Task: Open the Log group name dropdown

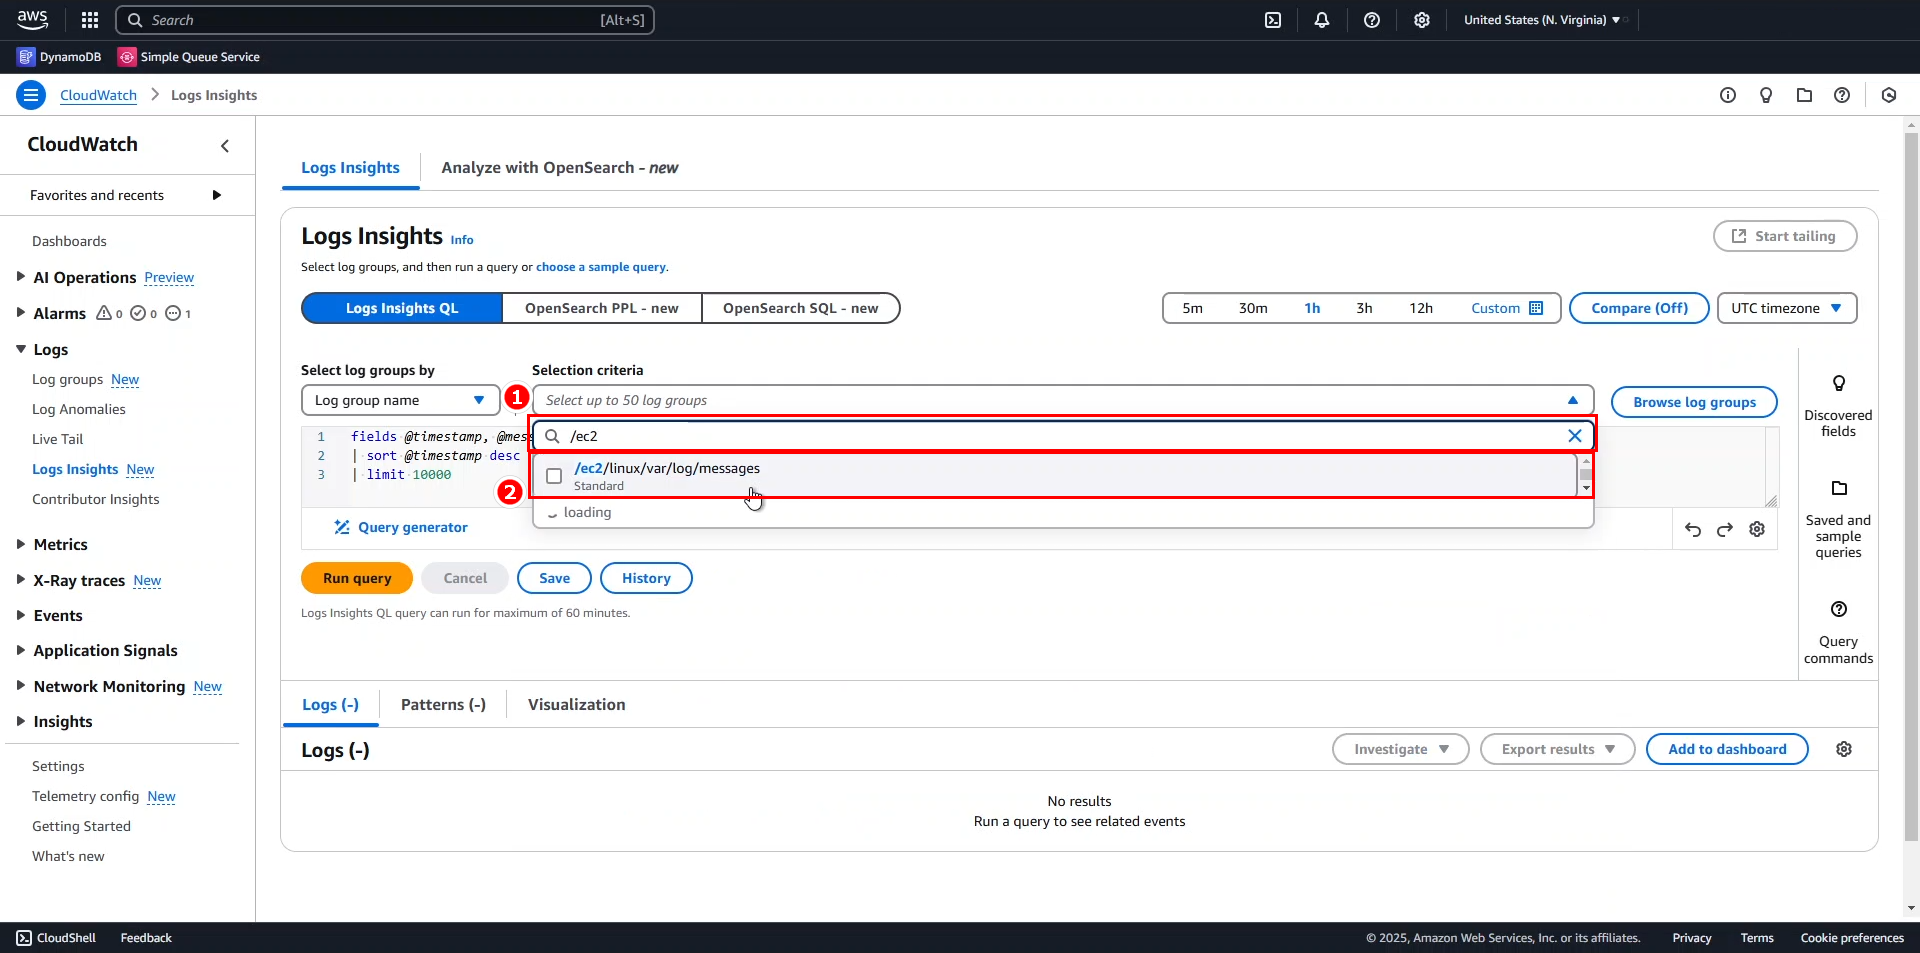Action: pyautogui.click(x=400, y=400)
